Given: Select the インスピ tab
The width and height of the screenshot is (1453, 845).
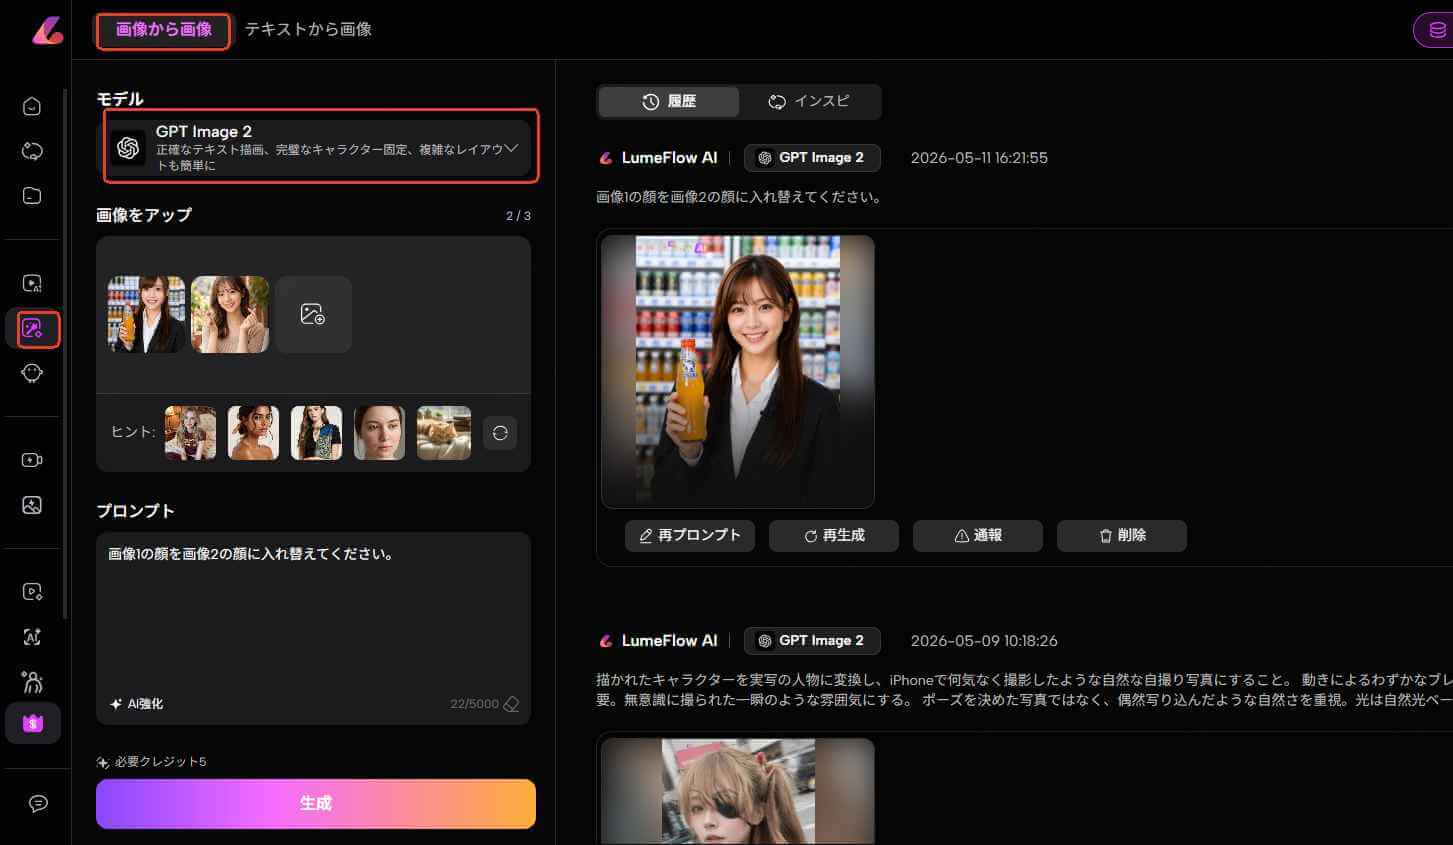Looking at the screenshot, I should coord(809,101).
